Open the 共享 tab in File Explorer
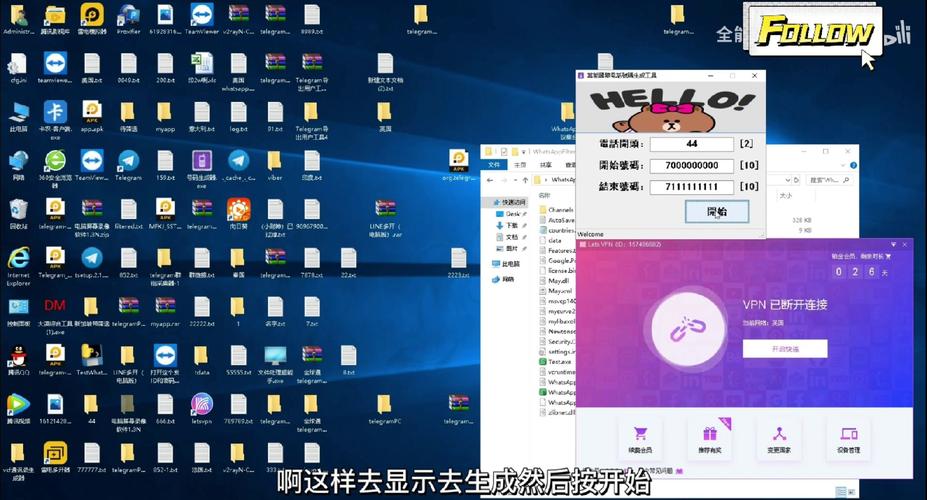Image resolution: width=927 pixels, height=500 pixels. (x=545, y=164)
